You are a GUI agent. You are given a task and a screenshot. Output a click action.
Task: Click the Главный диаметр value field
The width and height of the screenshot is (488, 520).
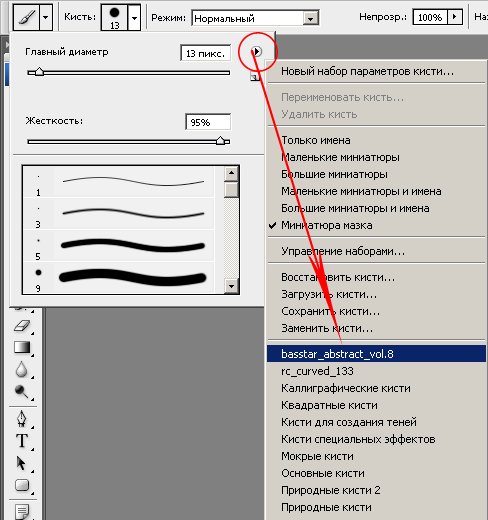tap(205, 53)
